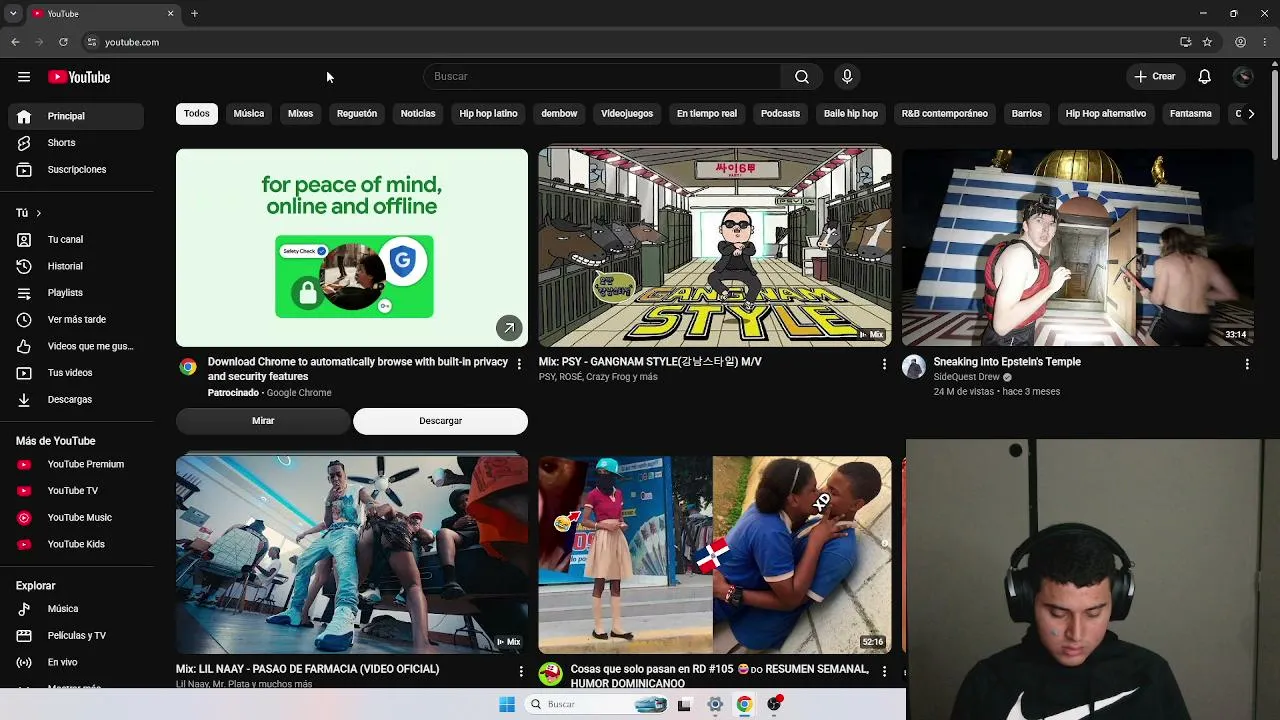
Task: Click the Crear button
Action: point(1155,77)
